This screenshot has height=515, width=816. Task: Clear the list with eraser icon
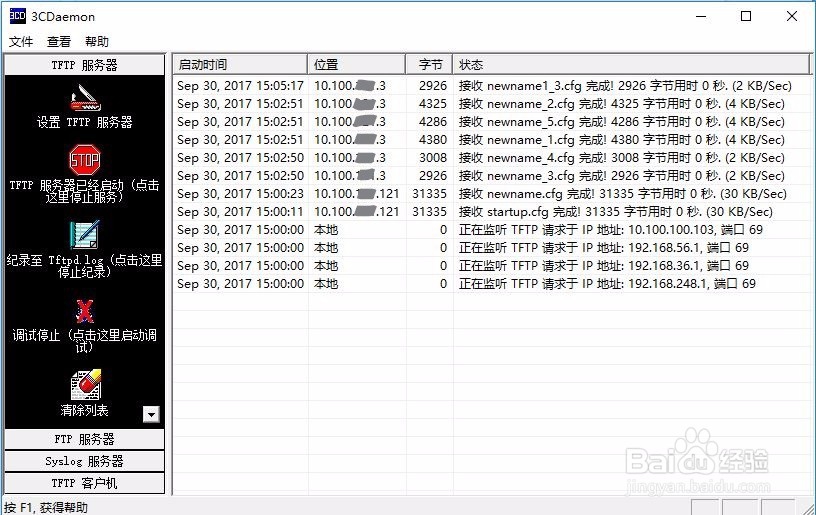(85, 384)
